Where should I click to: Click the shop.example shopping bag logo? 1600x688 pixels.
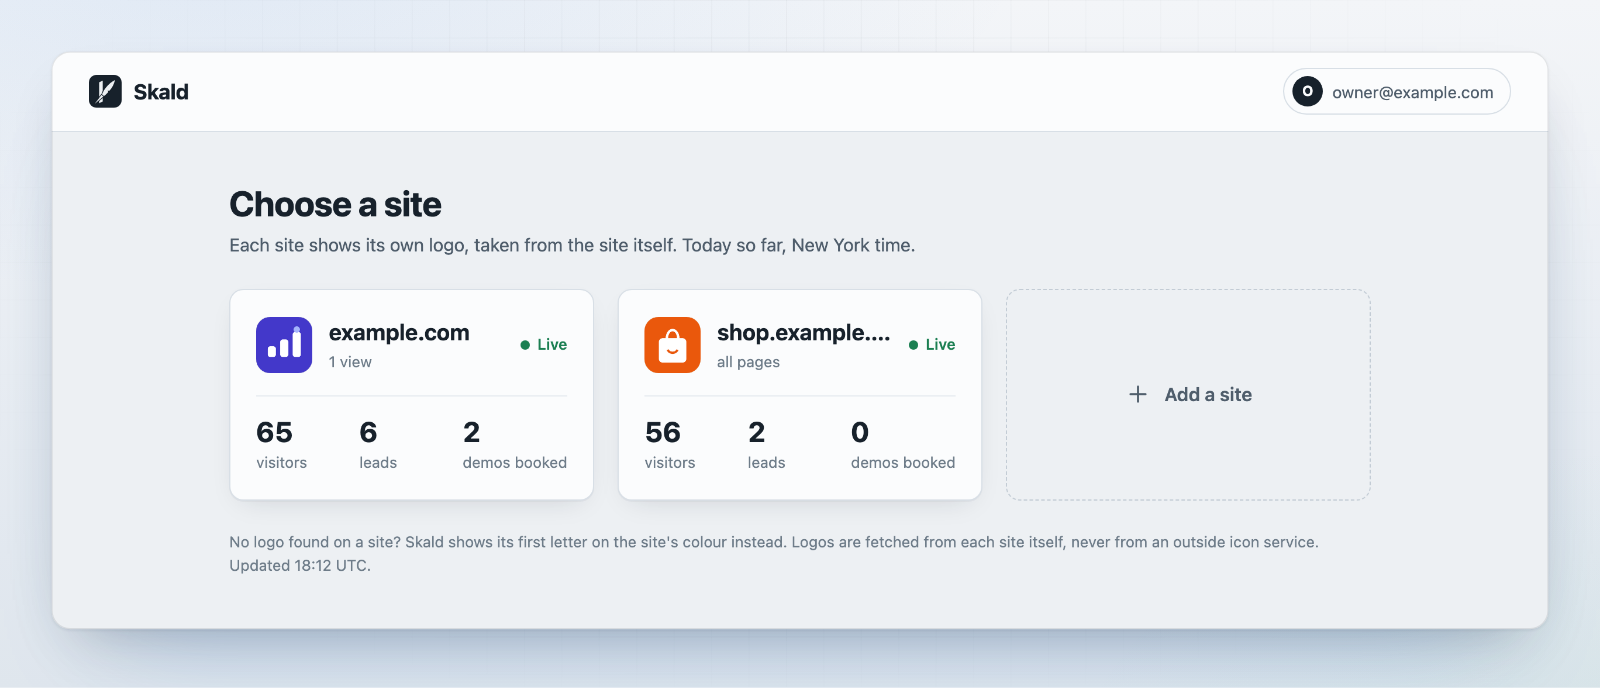pos(672,345)
